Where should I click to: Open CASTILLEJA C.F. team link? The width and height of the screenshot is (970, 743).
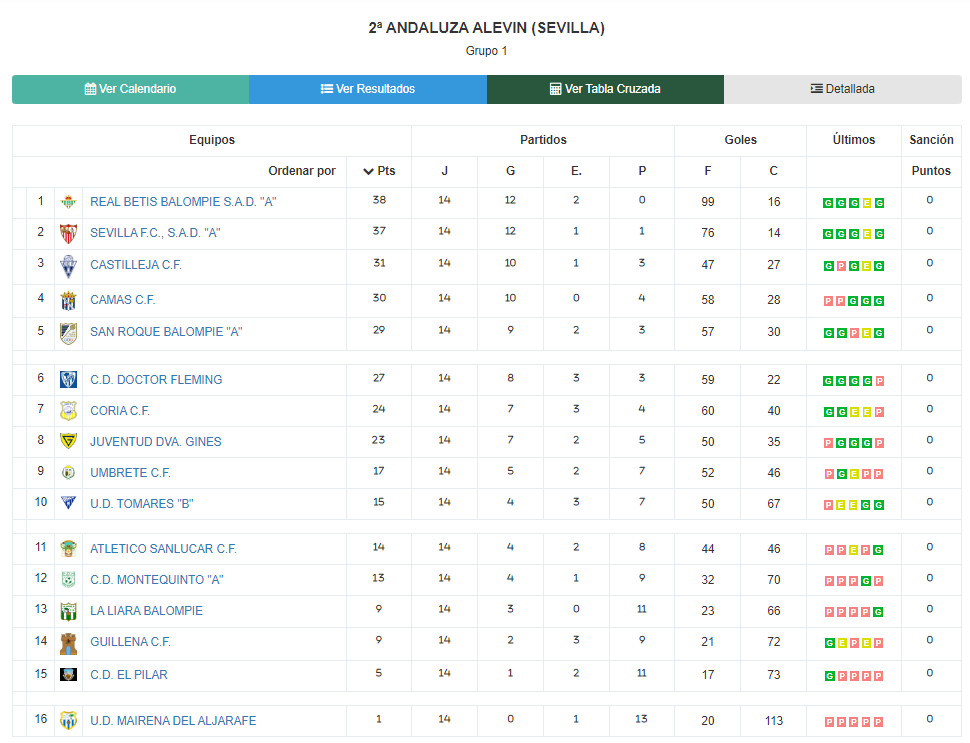click(x=136, y=265)
